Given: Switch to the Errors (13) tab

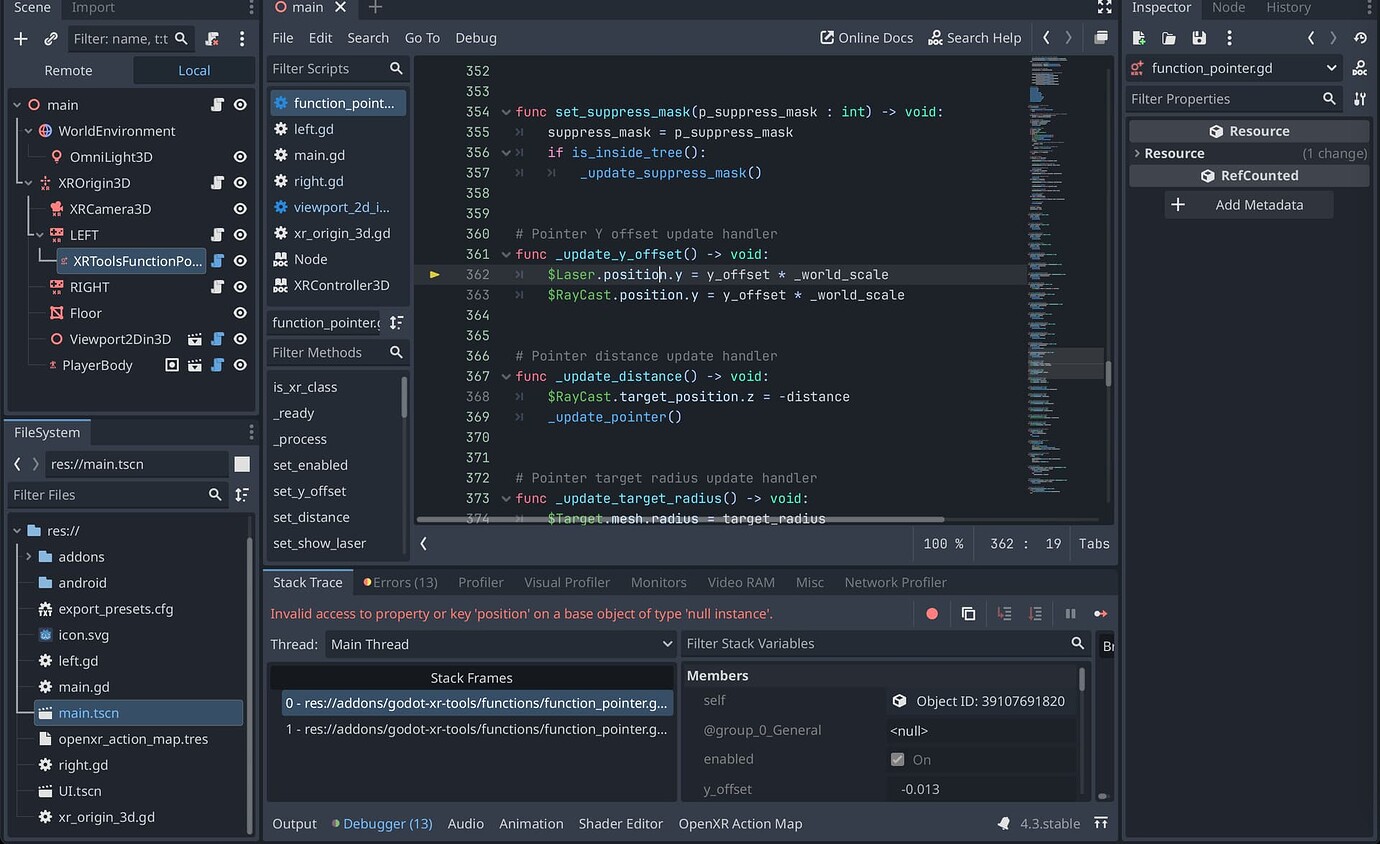Looking at the screenshot, I should tap(400, 582).
